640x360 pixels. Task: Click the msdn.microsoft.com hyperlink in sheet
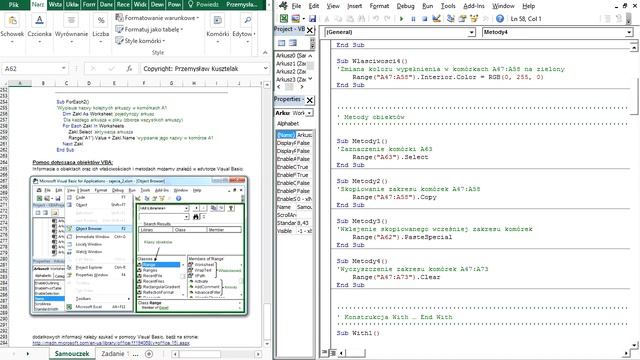tap(111, 343)
